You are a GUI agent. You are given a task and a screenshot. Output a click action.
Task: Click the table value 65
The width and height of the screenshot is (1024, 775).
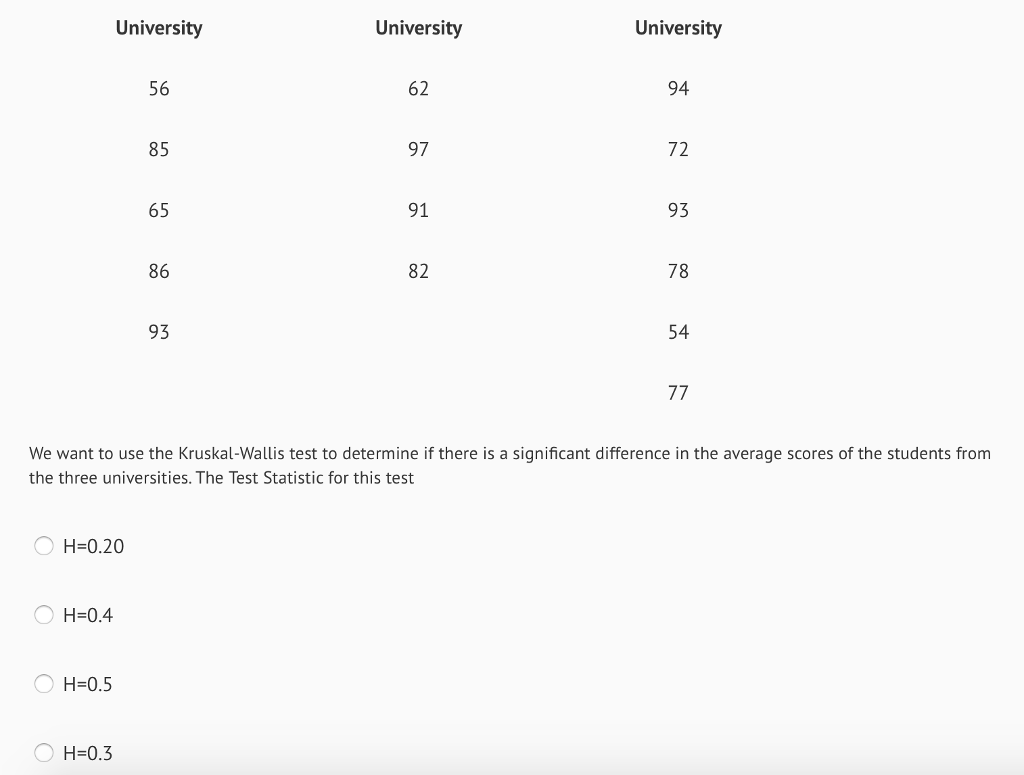[x=159, y=211]
